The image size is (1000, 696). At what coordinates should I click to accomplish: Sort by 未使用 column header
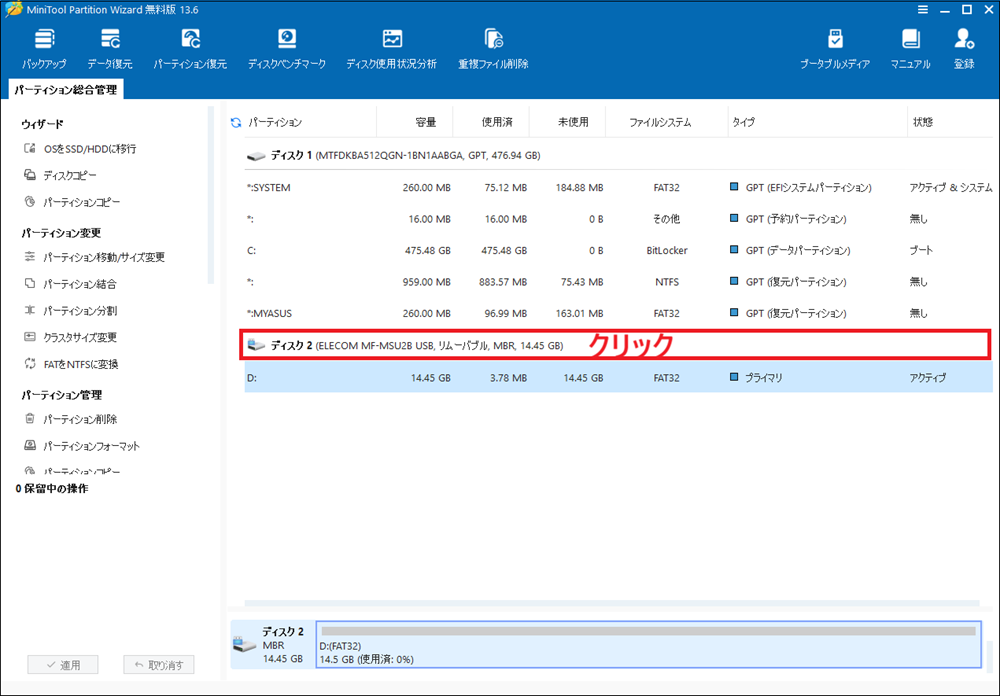coord(567,122)
